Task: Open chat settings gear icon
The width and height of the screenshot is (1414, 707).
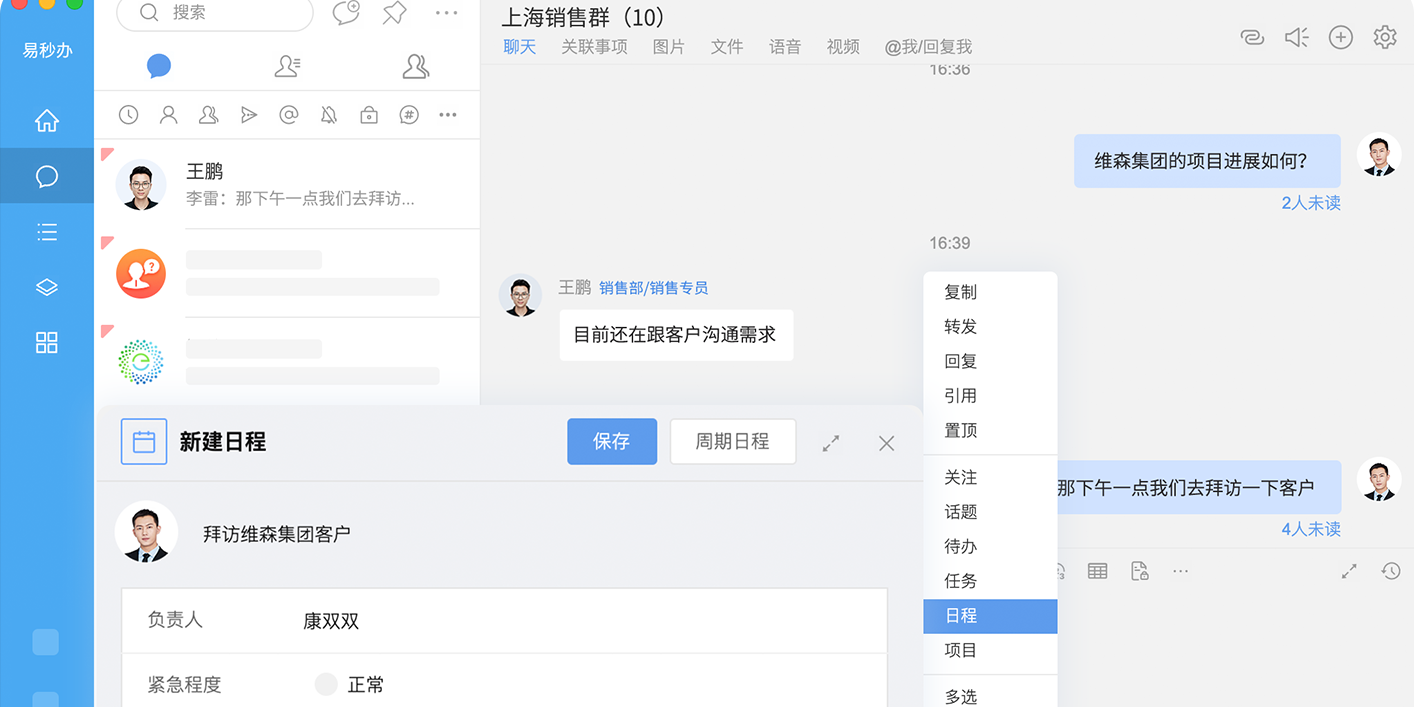Action: coord(1384,38)
